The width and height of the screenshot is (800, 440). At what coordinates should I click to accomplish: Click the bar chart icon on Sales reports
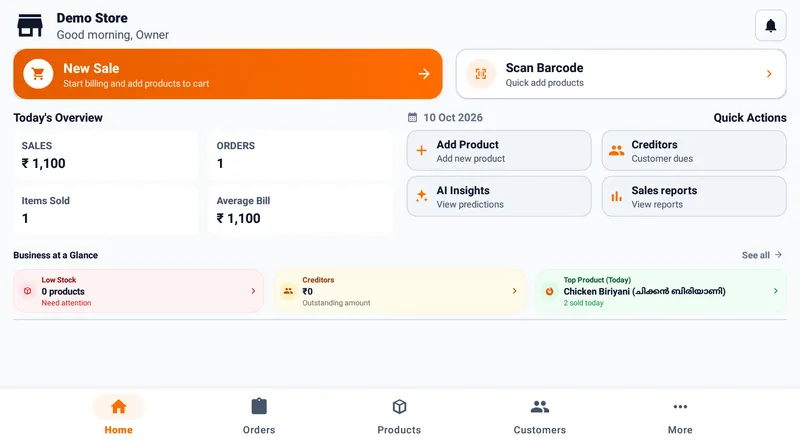click(616, 196)
